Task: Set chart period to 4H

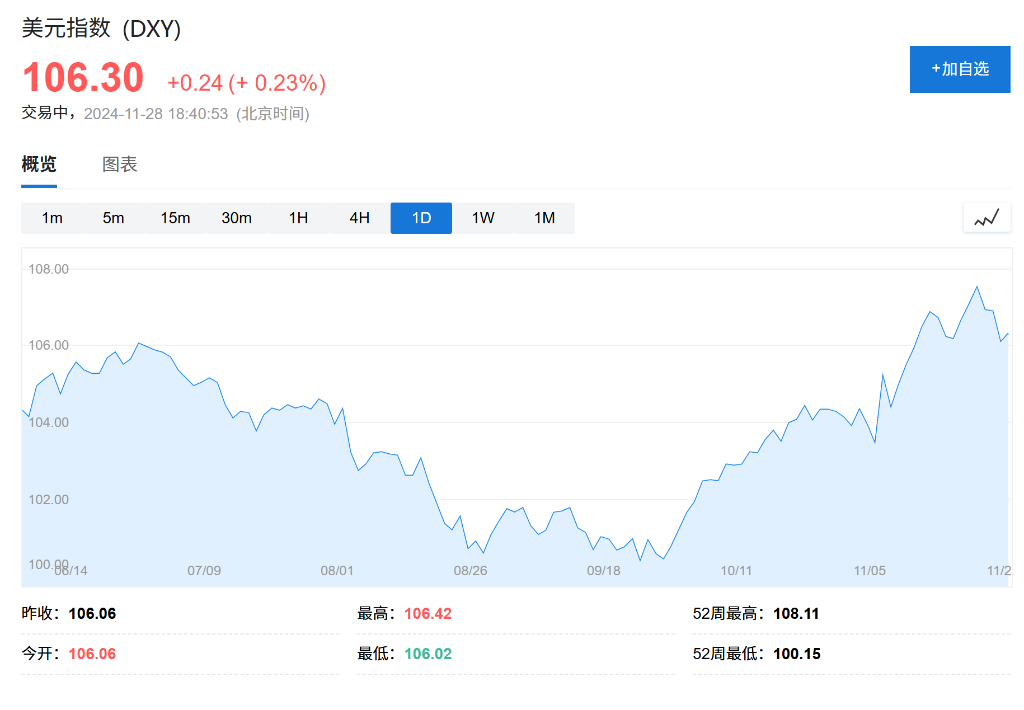Action: coord(359,218)
